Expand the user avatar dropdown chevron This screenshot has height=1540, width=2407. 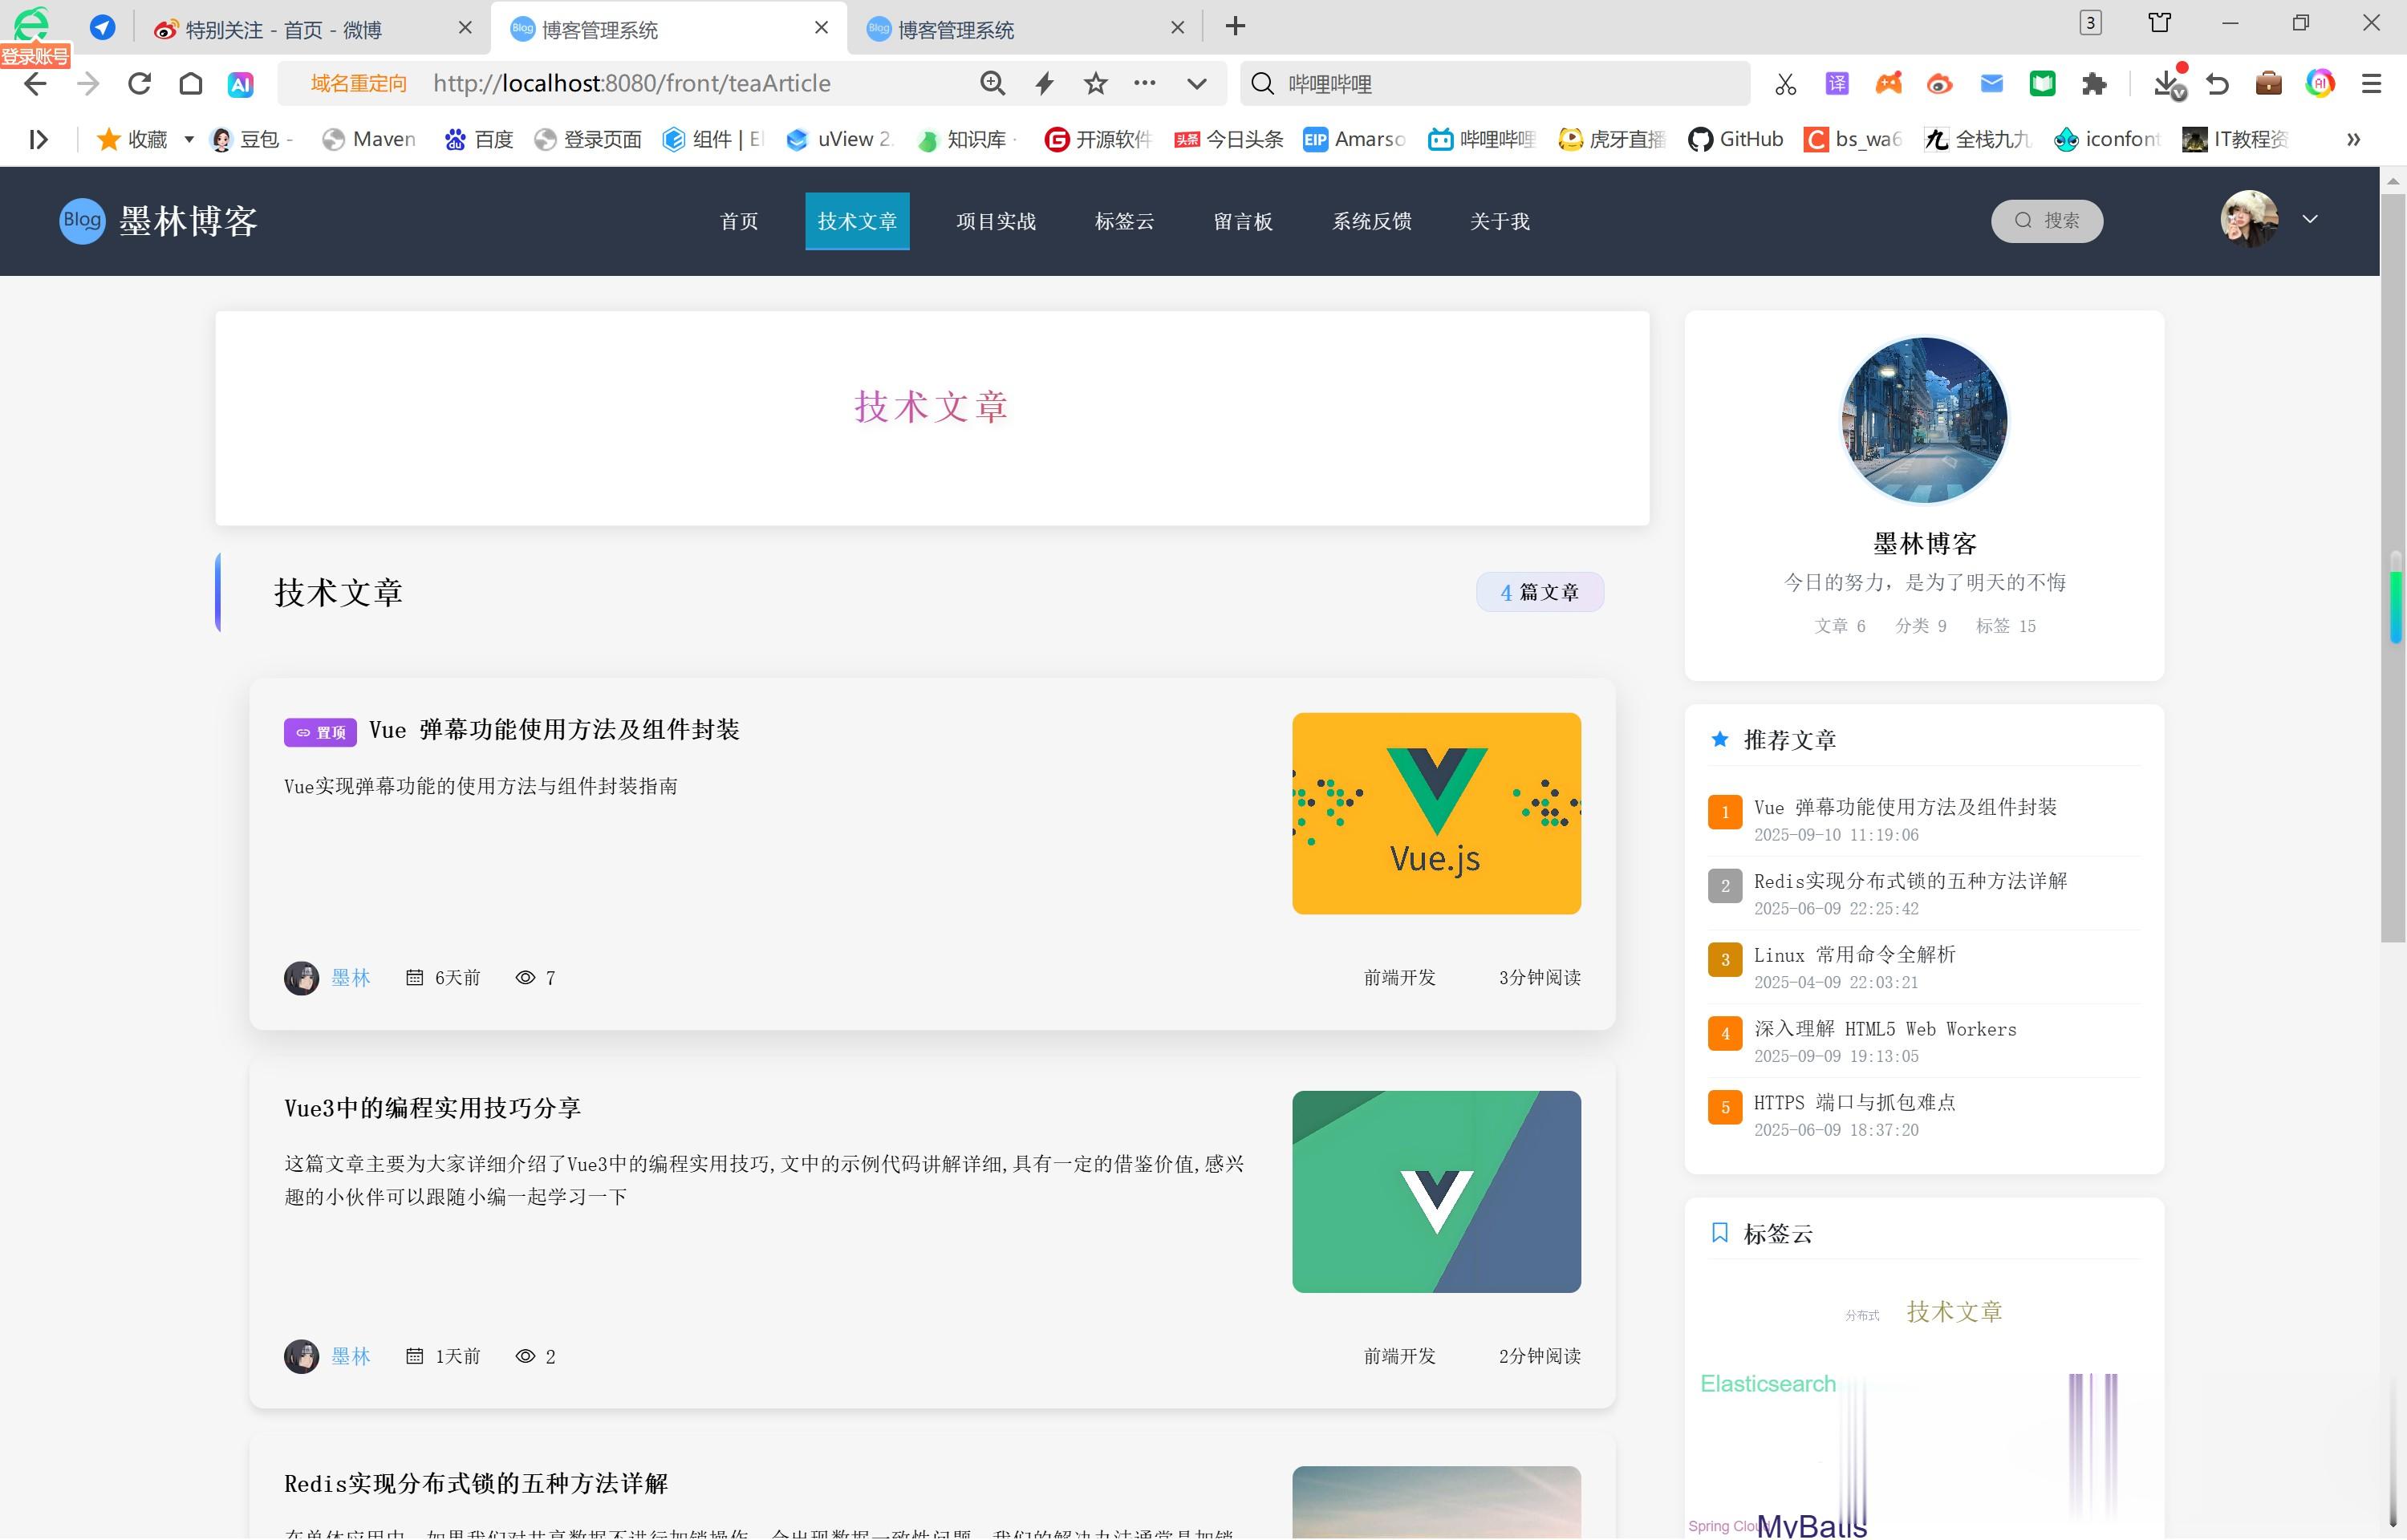coord(2309,219)
